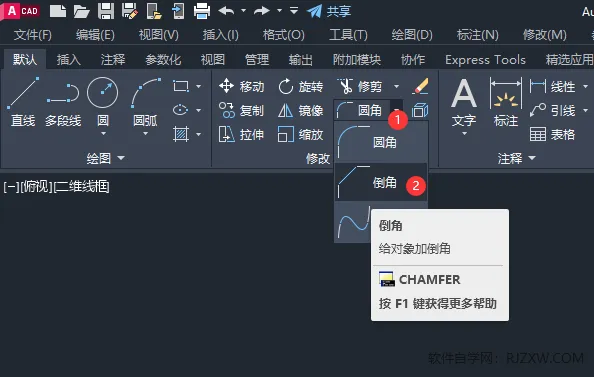Switch to the 管理 ribbon tab

click(x=256, y=59)
